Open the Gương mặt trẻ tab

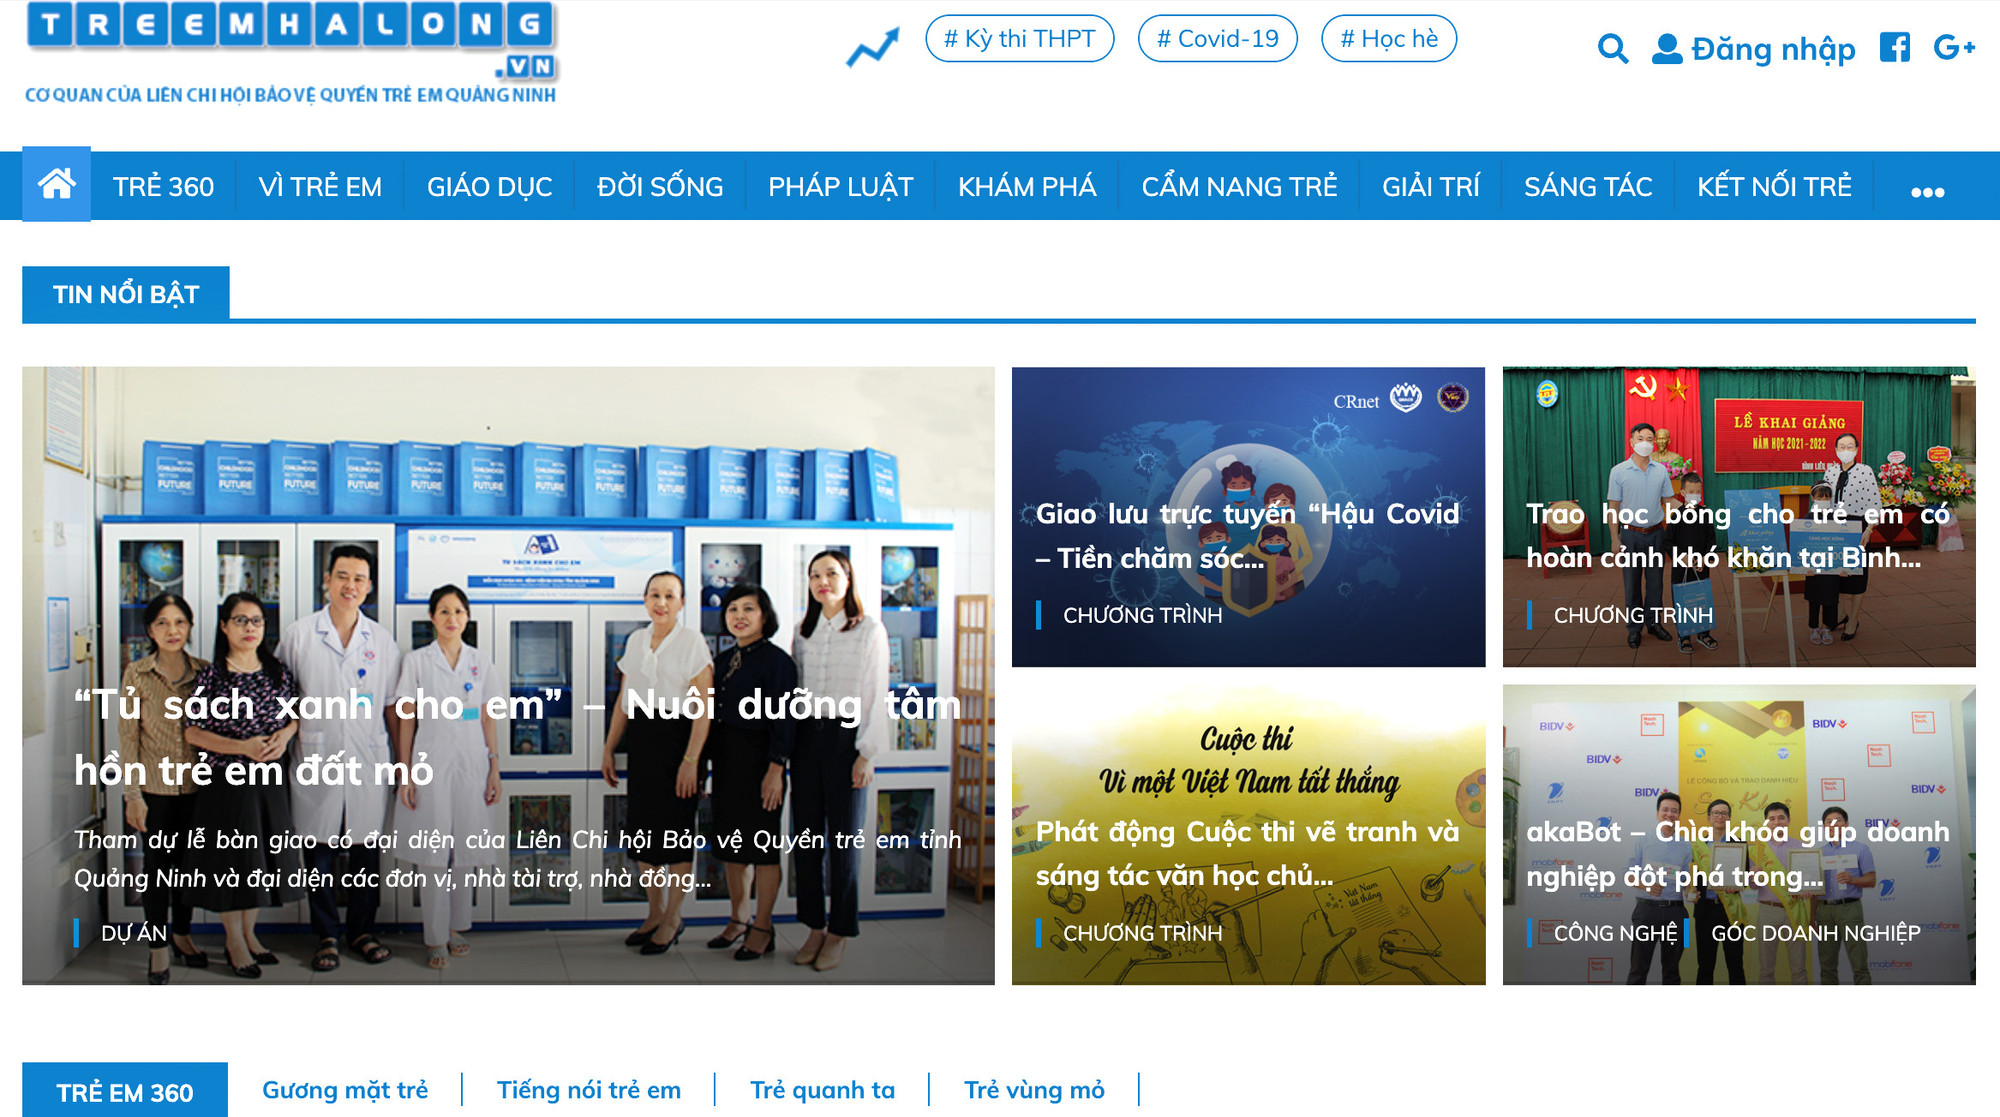[x=345, y=1090]
